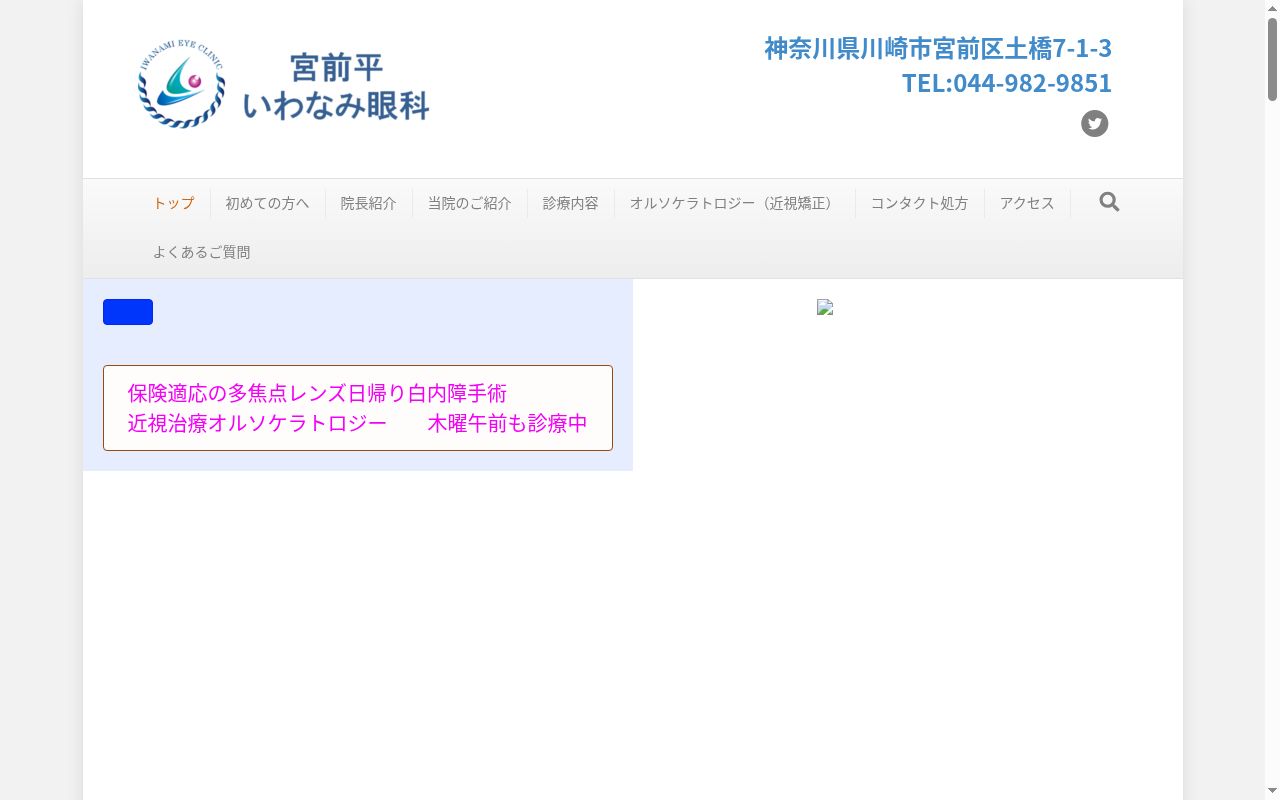Click the text 保険適応の多焦点レンズ日帰り白内障手術
This screenshot has width=1280, height=800.
[x=317, y=393]
